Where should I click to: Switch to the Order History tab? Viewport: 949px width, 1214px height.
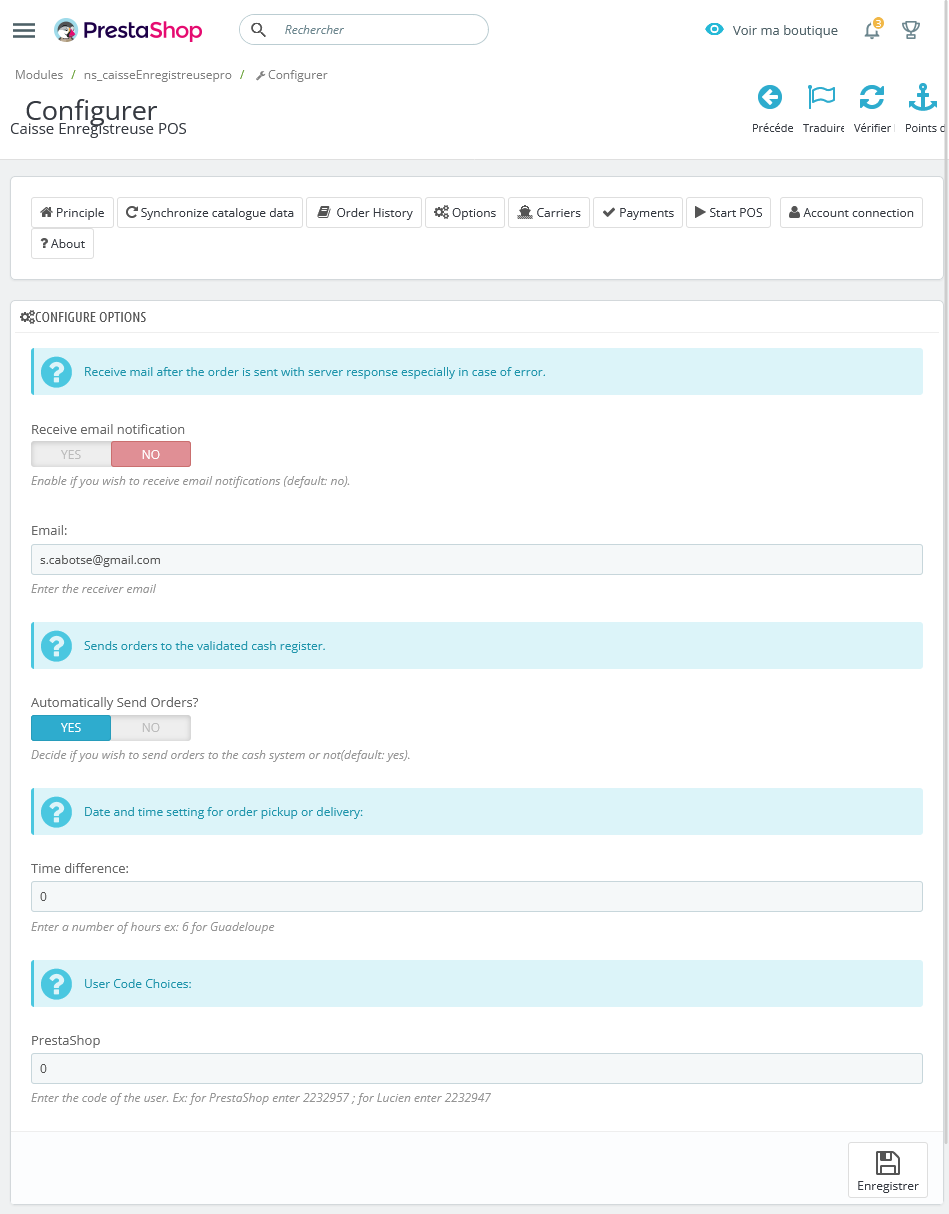[364, 212]
